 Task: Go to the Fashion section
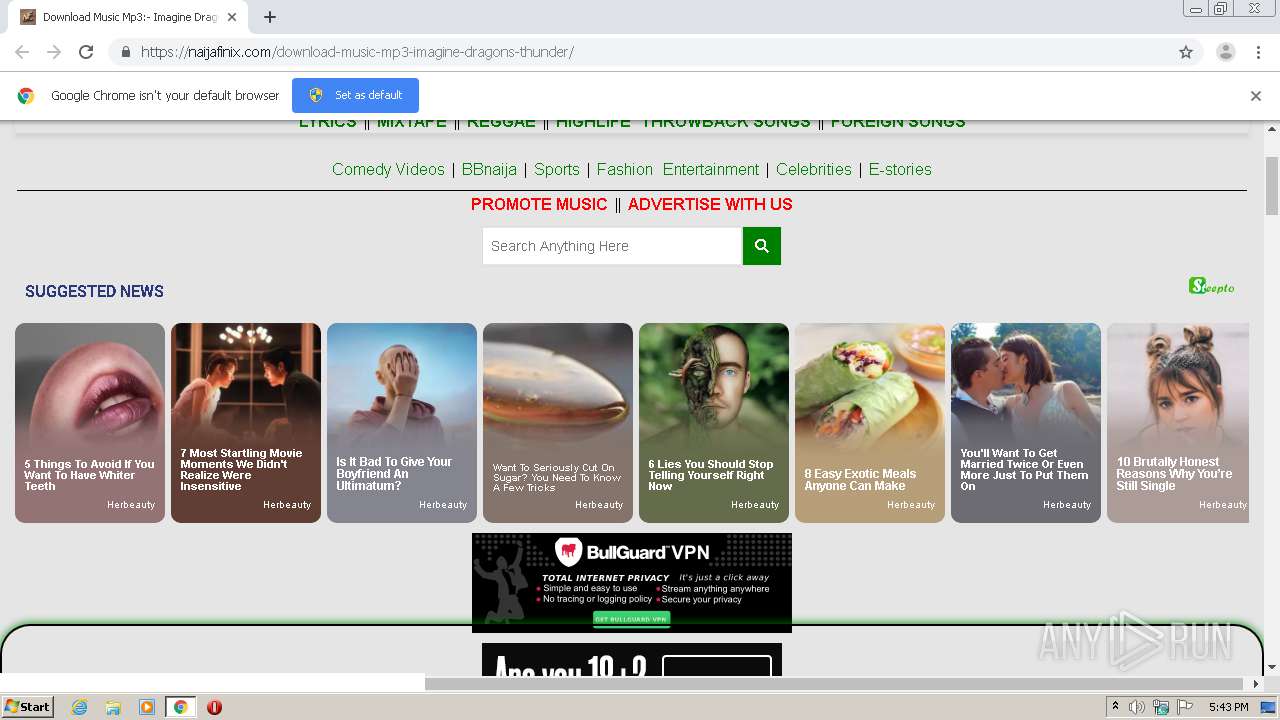click(x=625, y=169)
